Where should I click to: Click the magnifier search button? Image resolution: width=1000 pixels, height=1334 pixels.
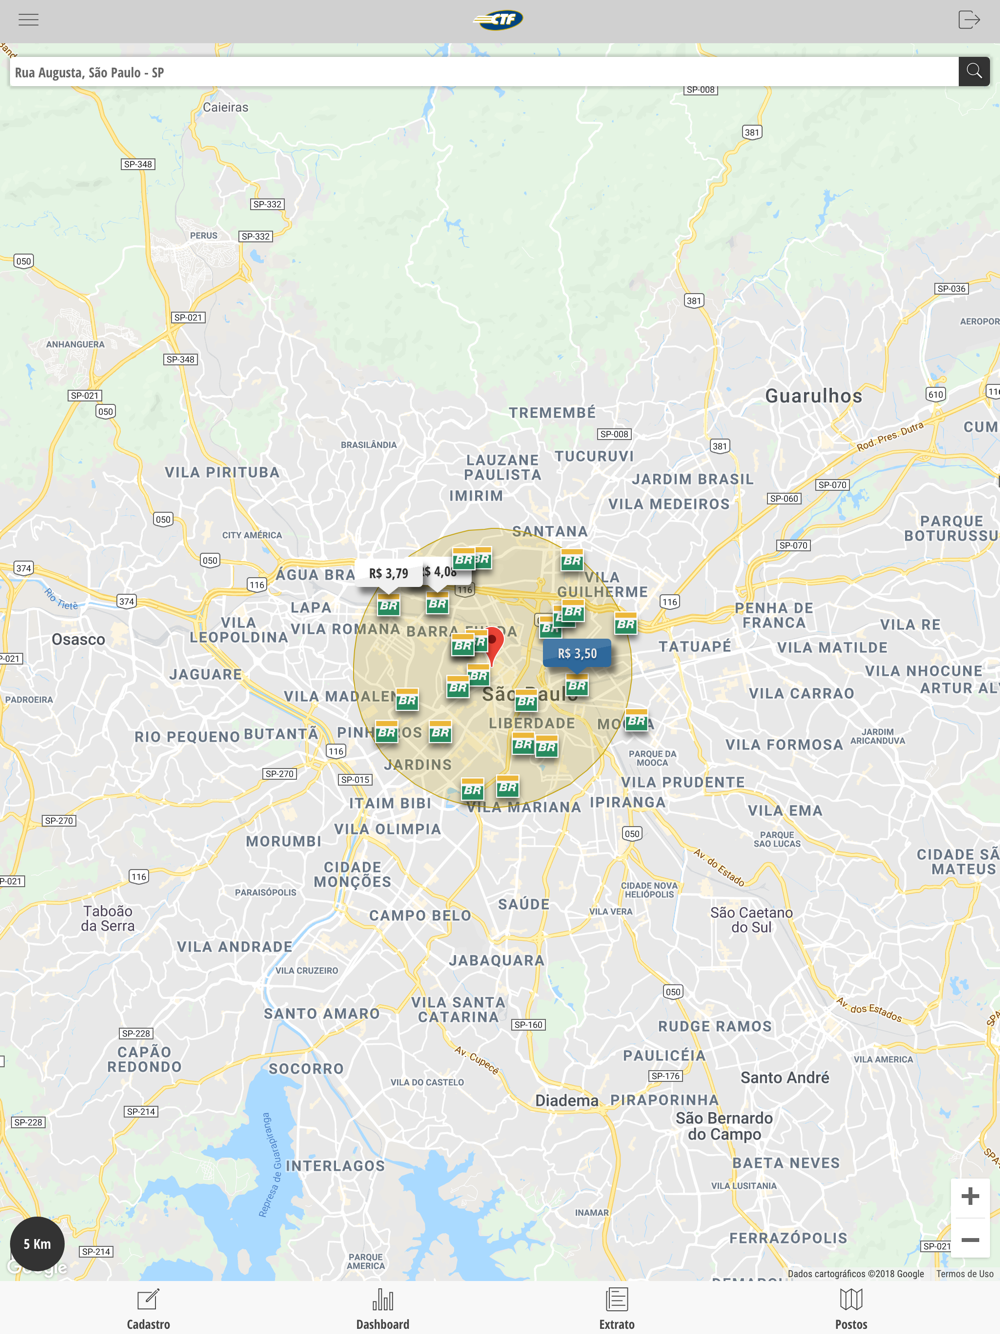[x=974, y=72]
